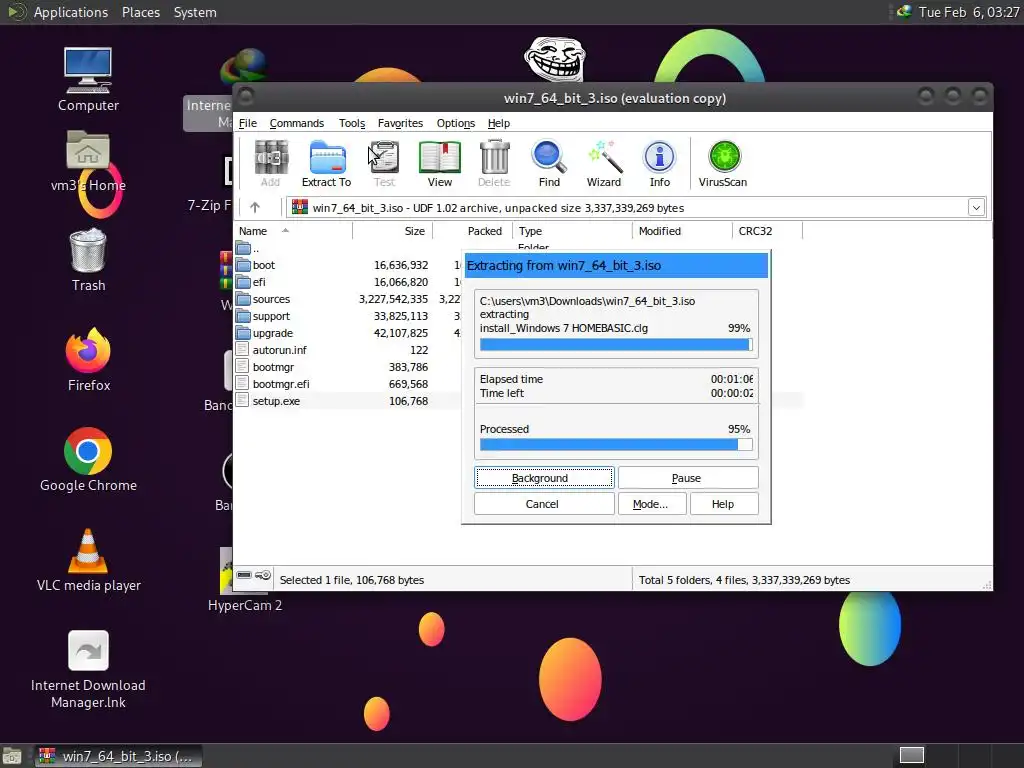Open the Trash desktop icon
Image resolution: width=1024 pixels, height=768 pixels.
(88, 260)
